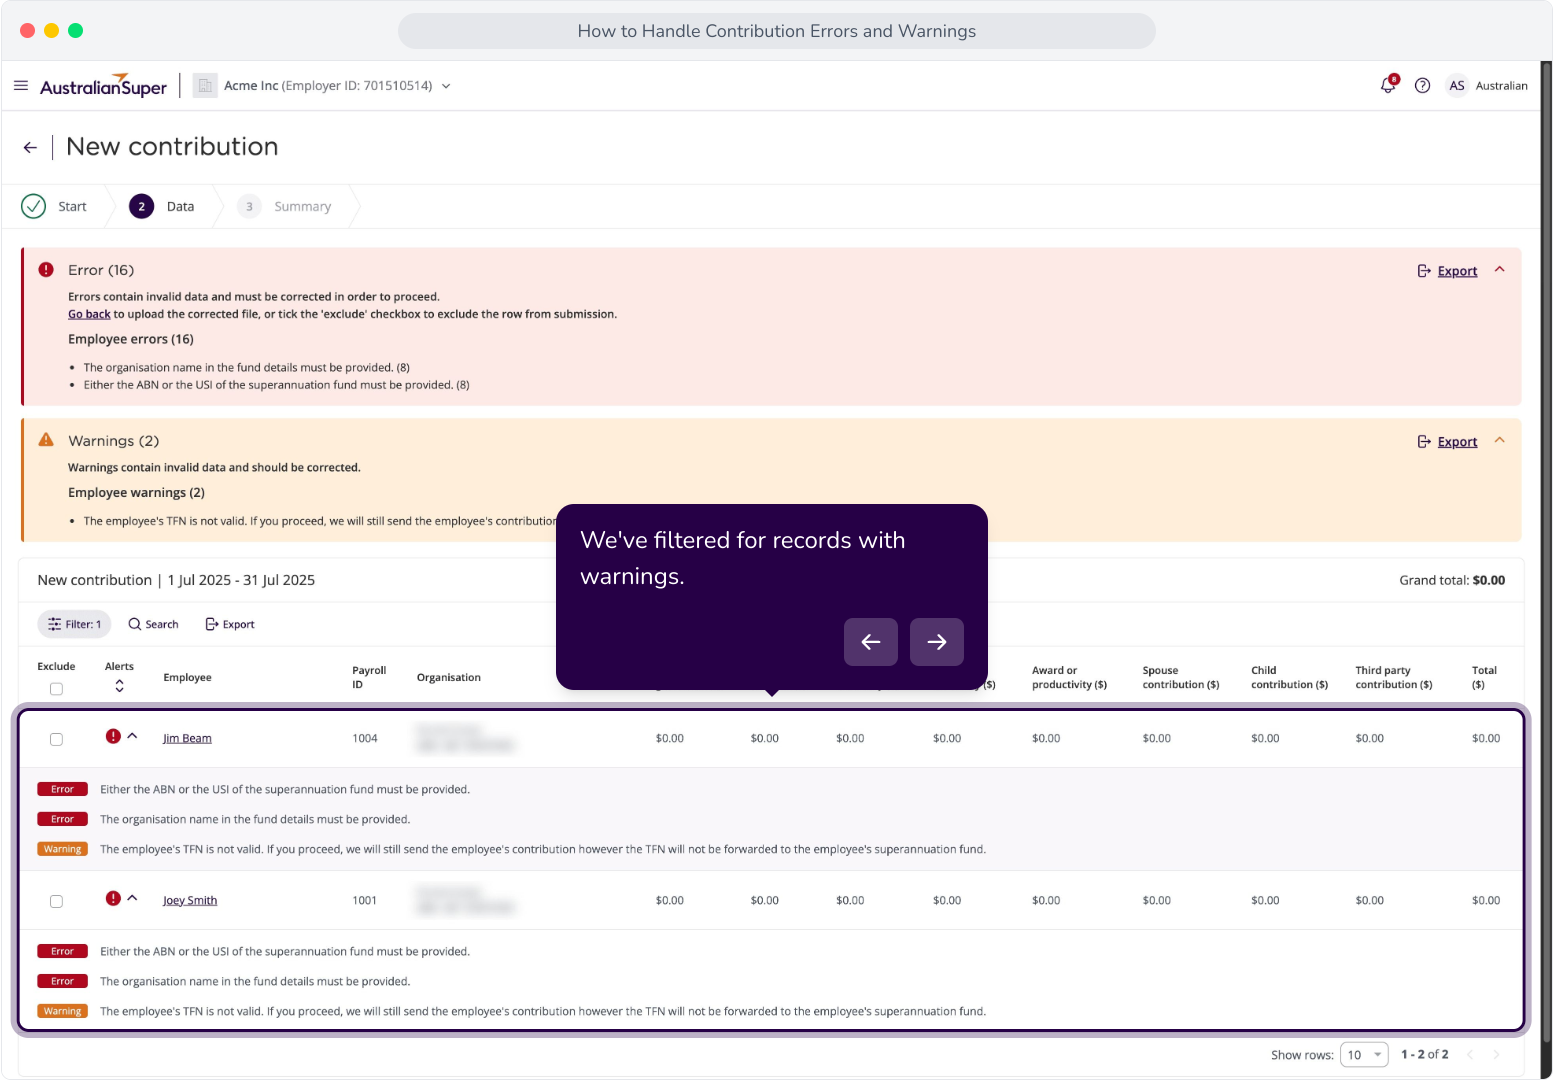
Task: Click the macOS green maximize button
Action: 75,31
